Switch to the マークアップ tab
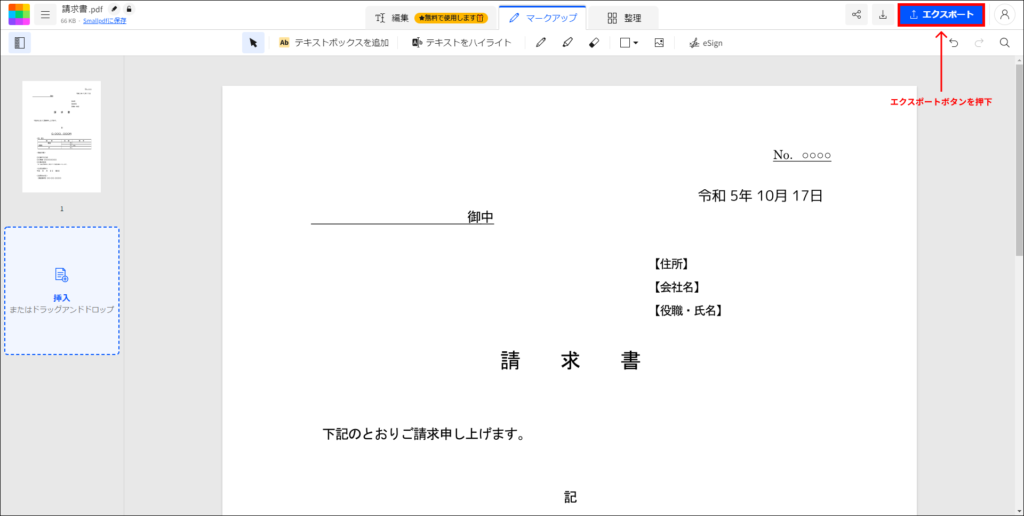1024x516 pixels. 543,18
